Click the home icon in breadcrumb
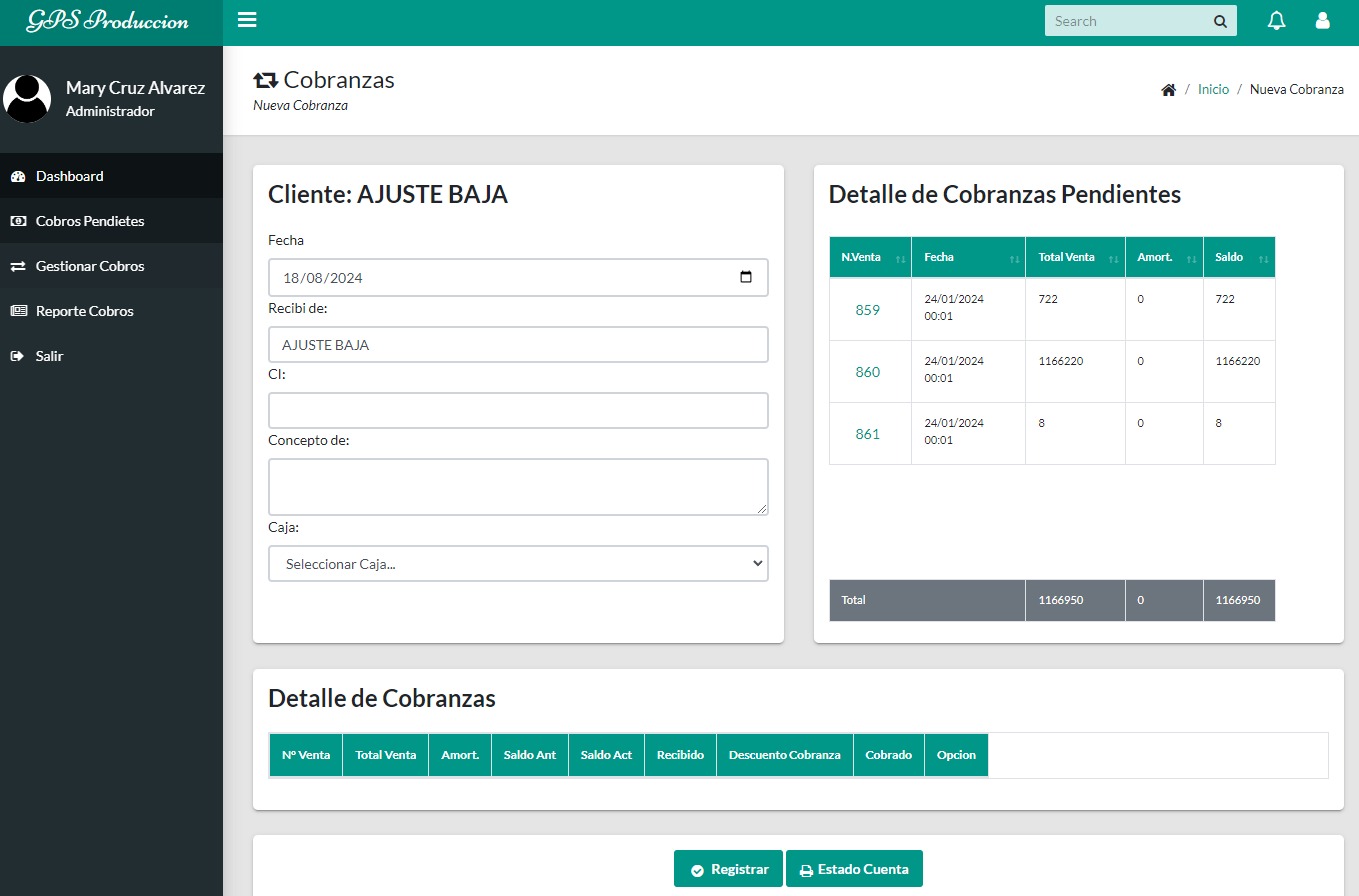This screenshot has width=1359, height=896. 1168,90
